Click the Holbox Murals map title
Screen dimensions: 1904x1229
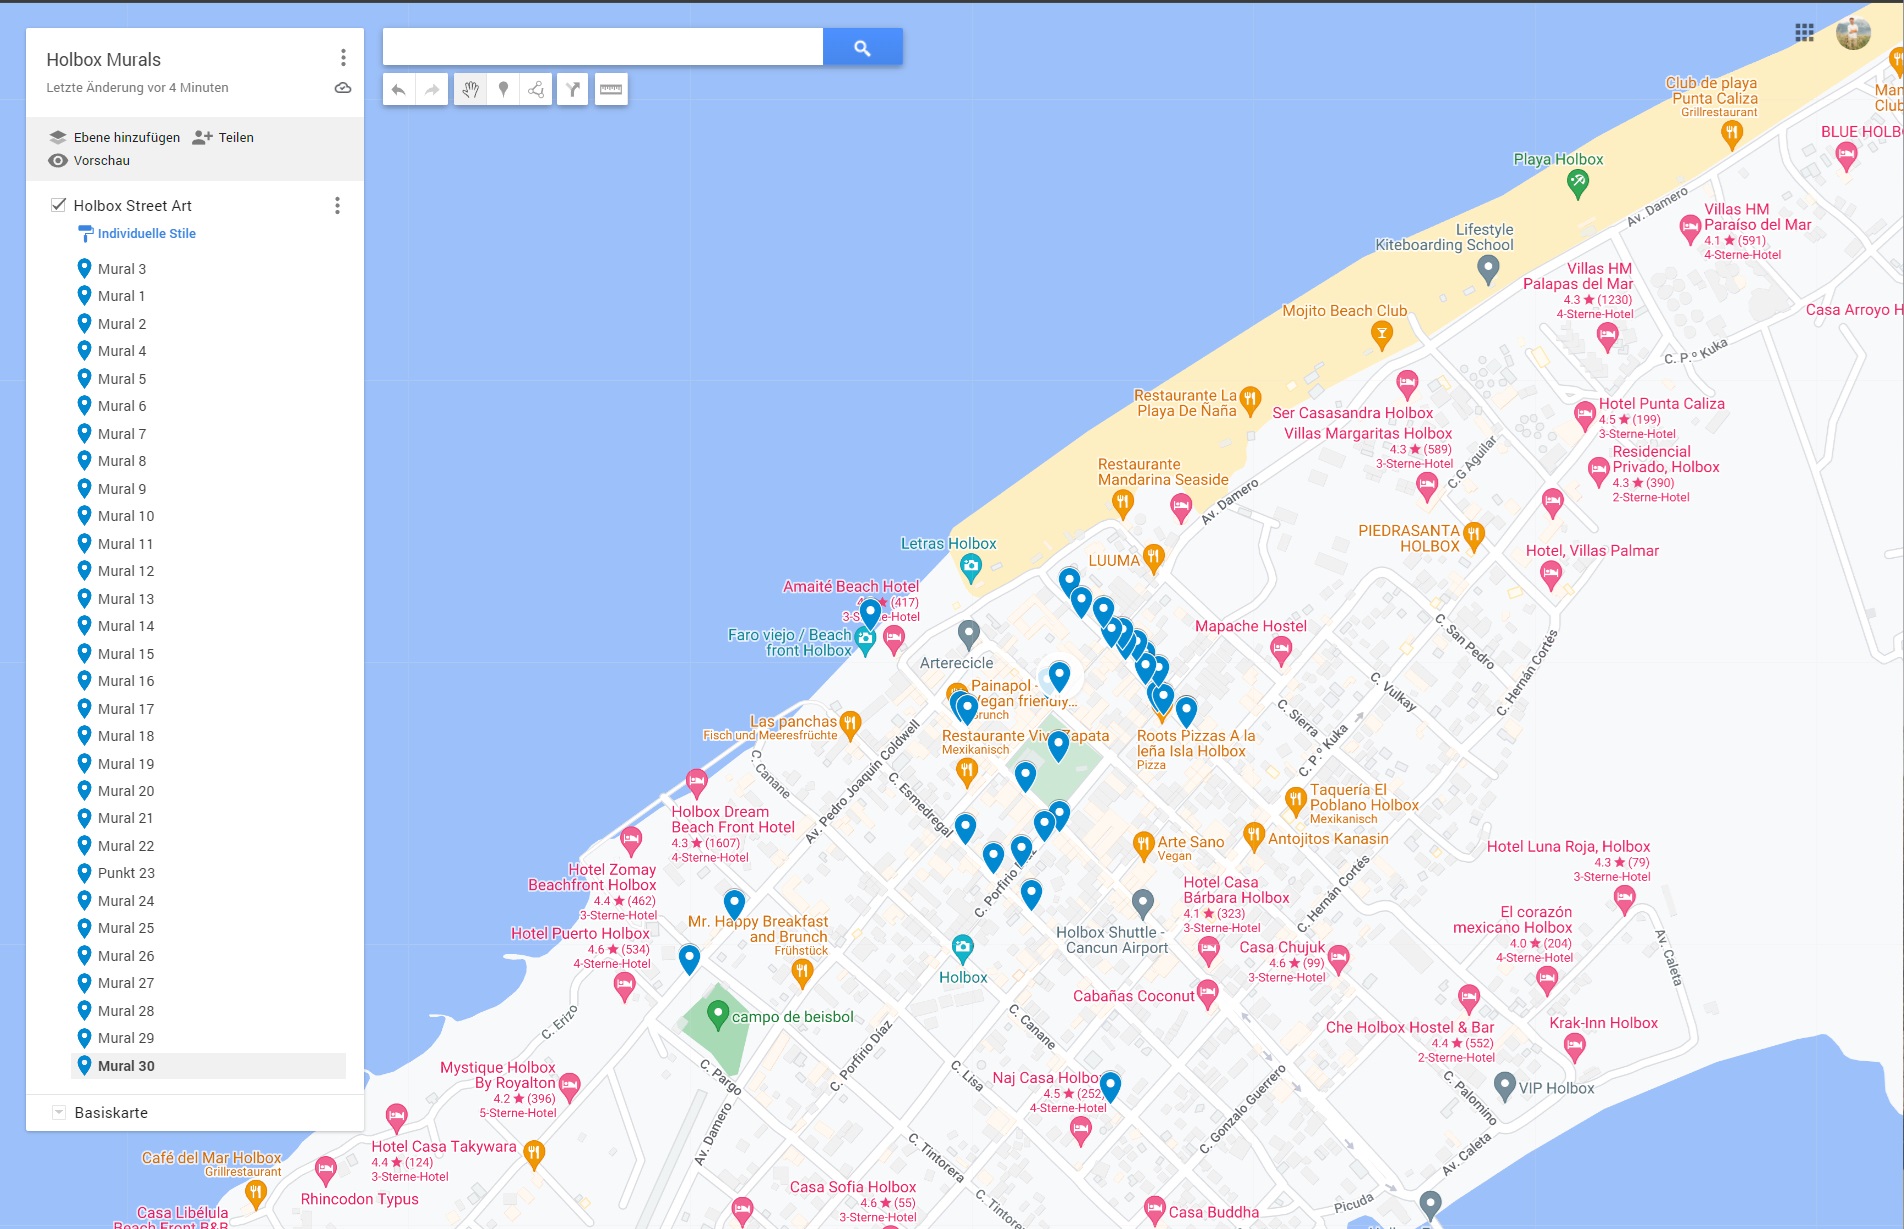103,59
